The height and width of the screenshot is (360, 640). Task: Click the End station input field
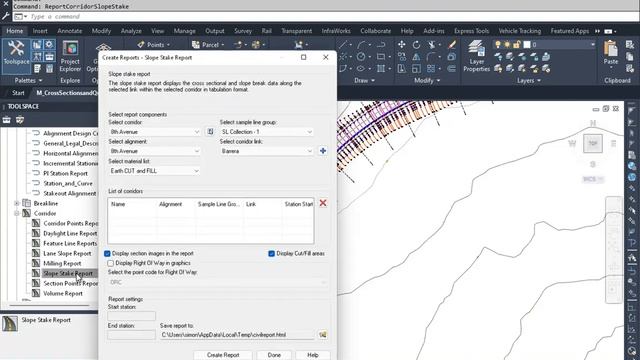pos(131,335)
